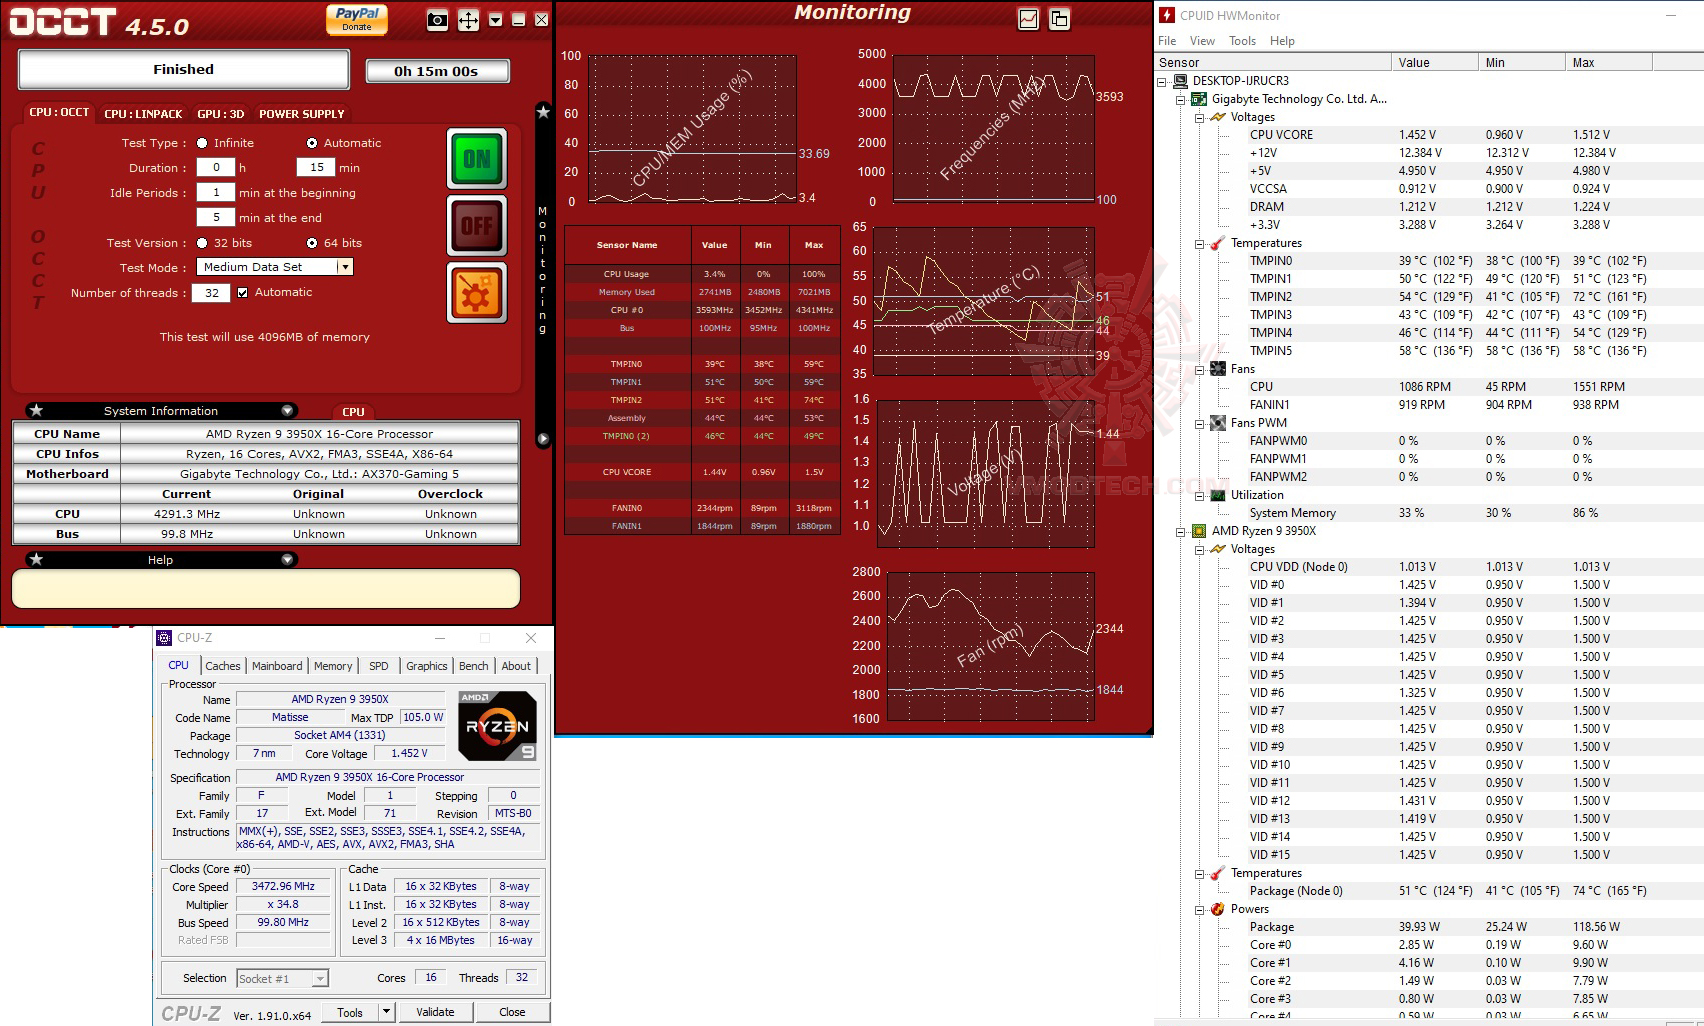This screenshot has width=1704, height=1026.
Task: Click the PayPal Donate button in OCCT
Action: coord(357,19)
